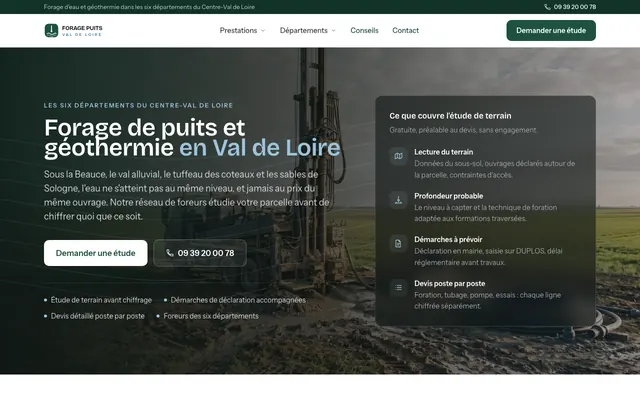Click the description starting Le niveau à capter
640x400 pixels.
pyautogui.click(x=486, y=213)
